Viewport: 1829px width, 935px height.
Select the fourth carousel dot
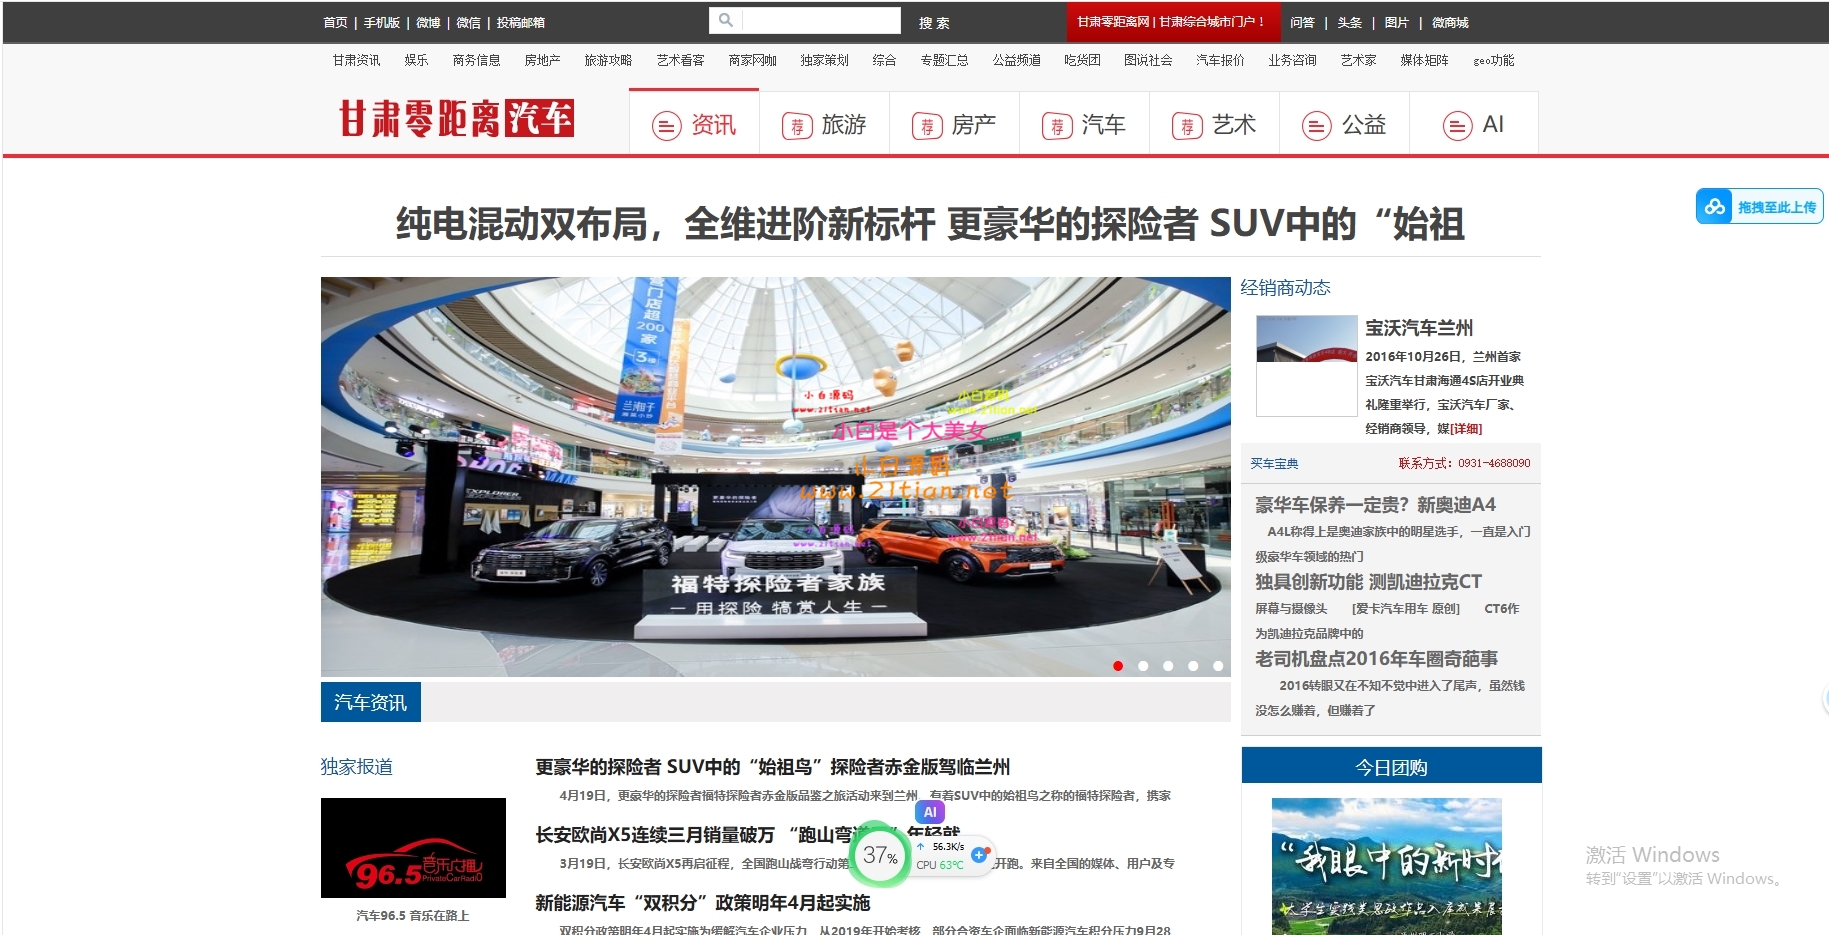pos(1193,666)
